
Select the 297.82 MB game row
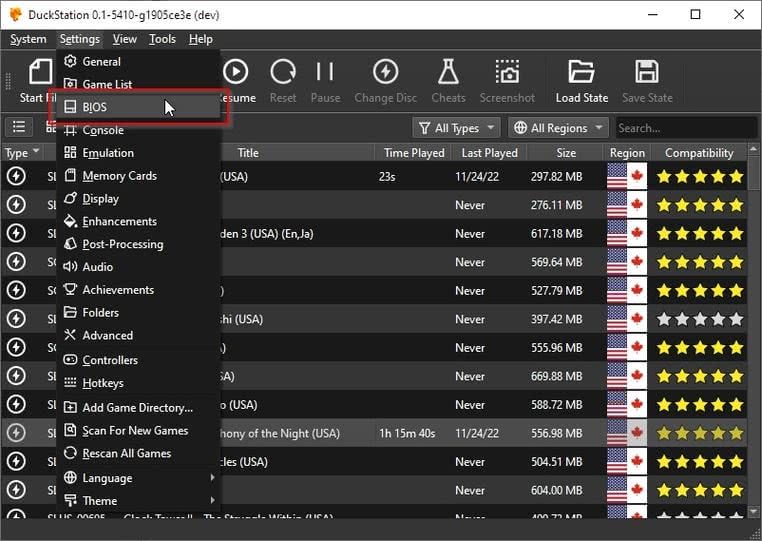coord(374,176)
